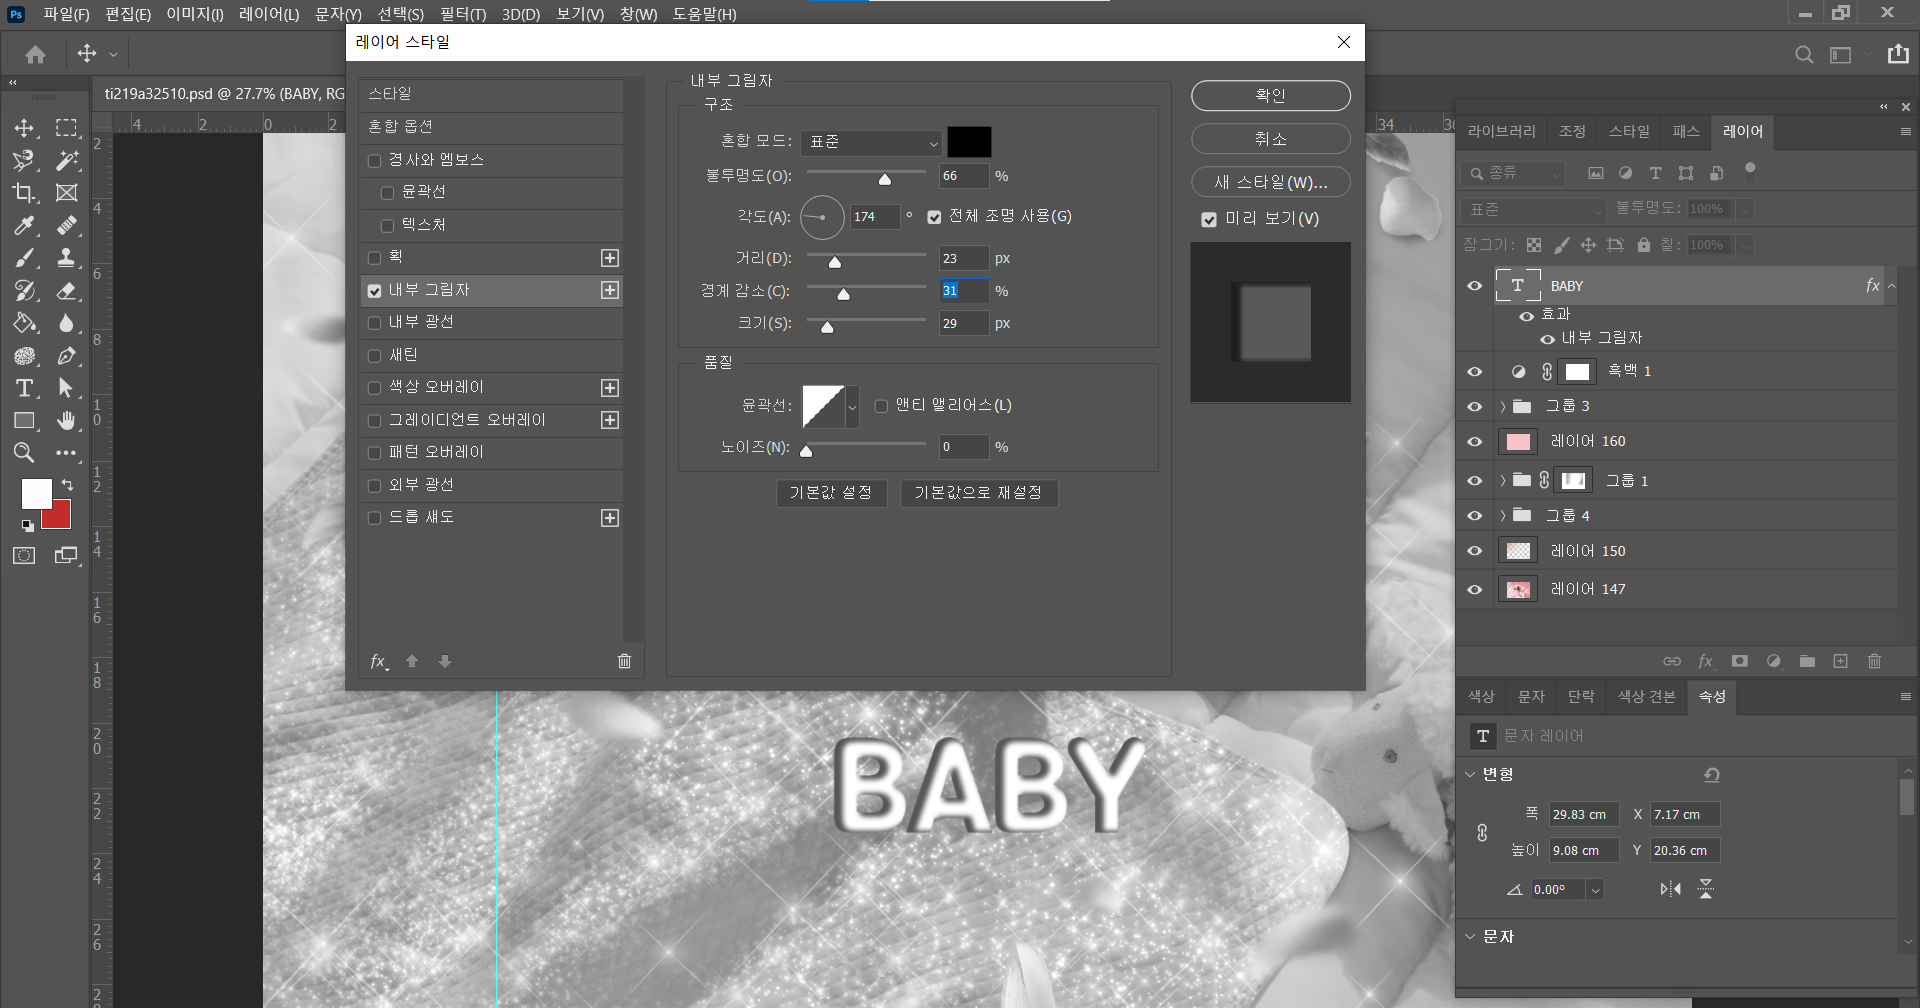The width and height of the screenshot is (1920, 1008).
Task: Switch to the 라이브러리 panel tab
Action: (x=1501, y=131)
